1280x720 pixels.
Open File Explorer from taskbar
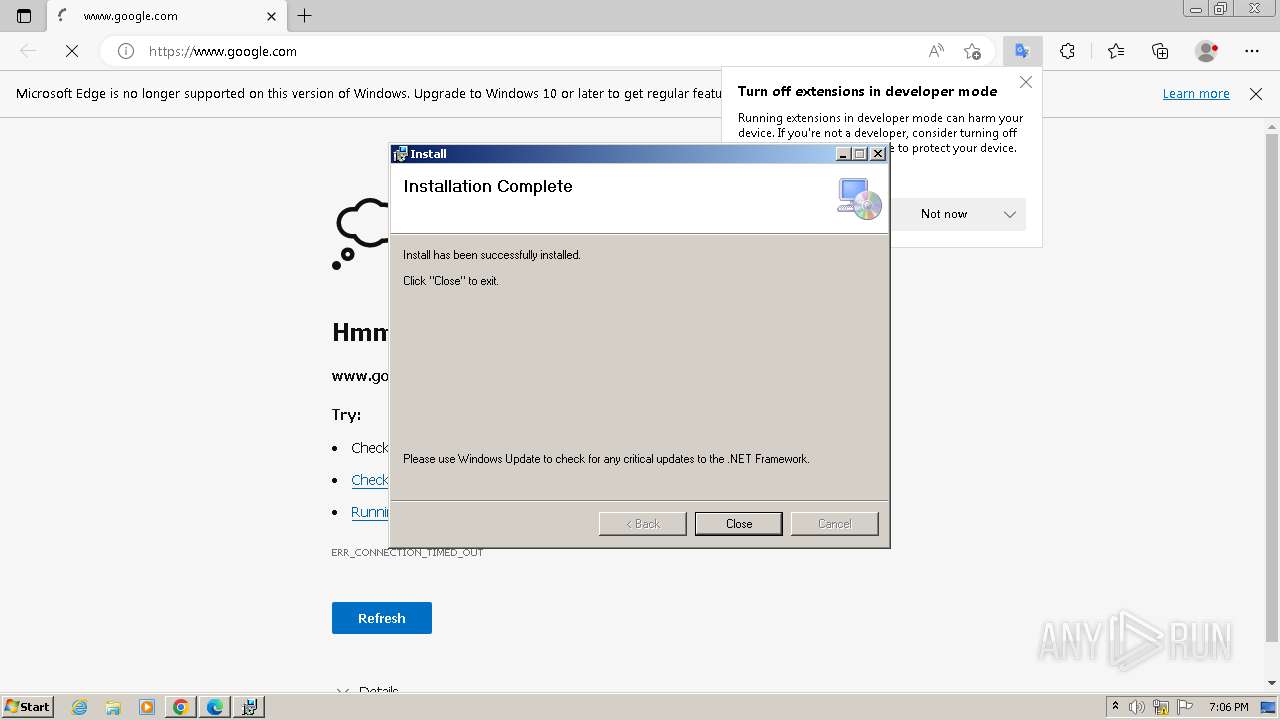tap(113, 707)
